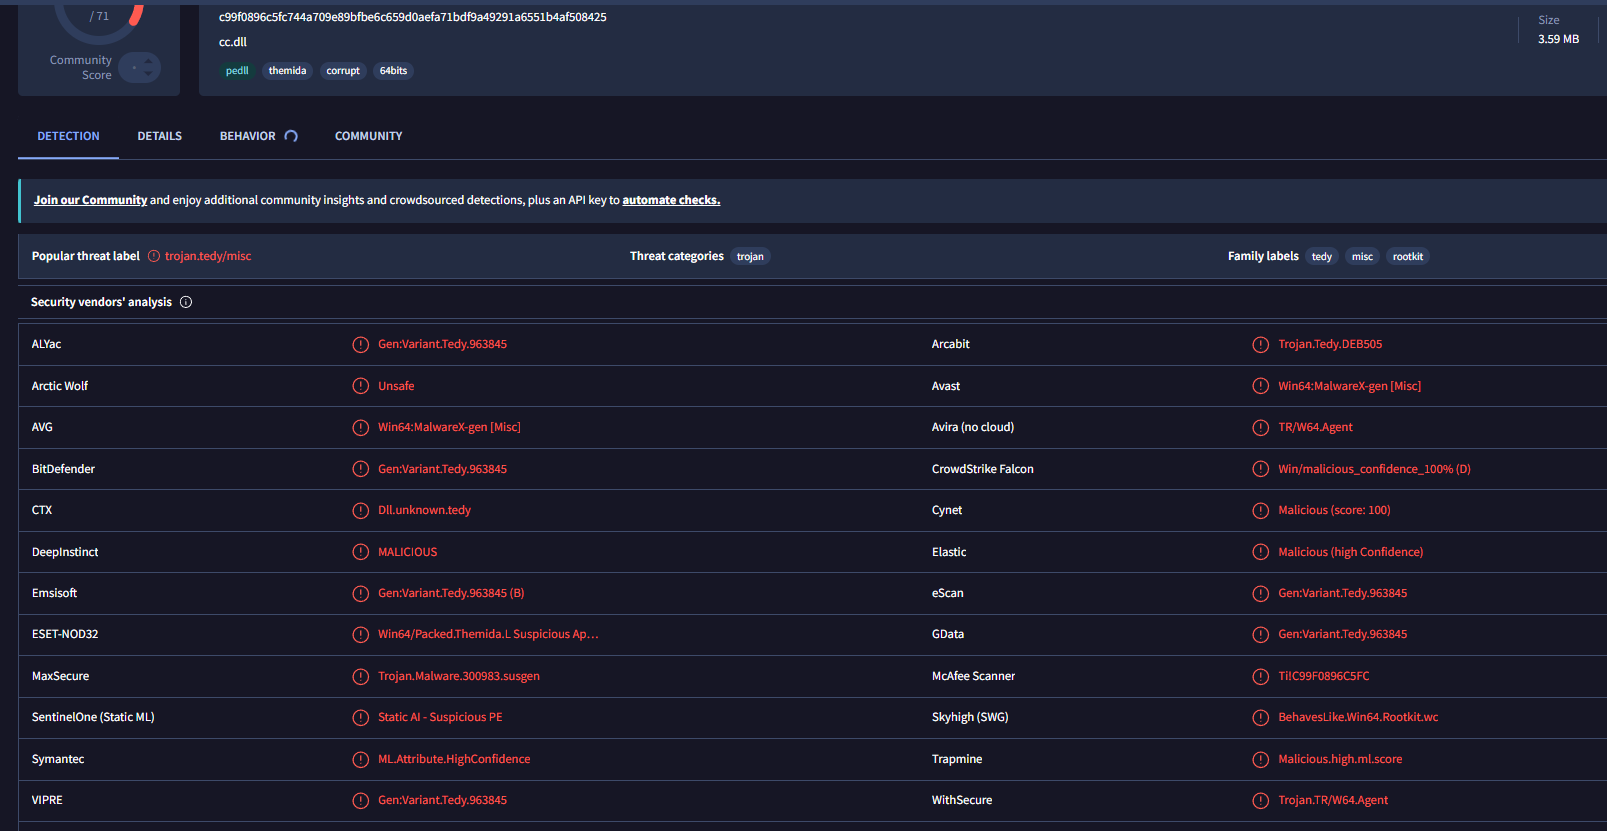This screenshot has width=1607, height=831.
Task: Click the Trojan.Tedy.DEB505 detection result
Action: [1330, 344]
